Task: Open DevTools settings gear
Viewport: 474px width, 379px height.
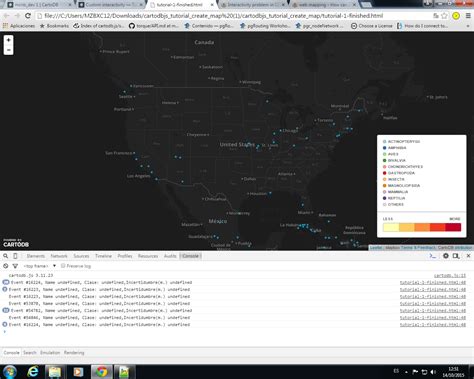Action: (x=446, y=256)
